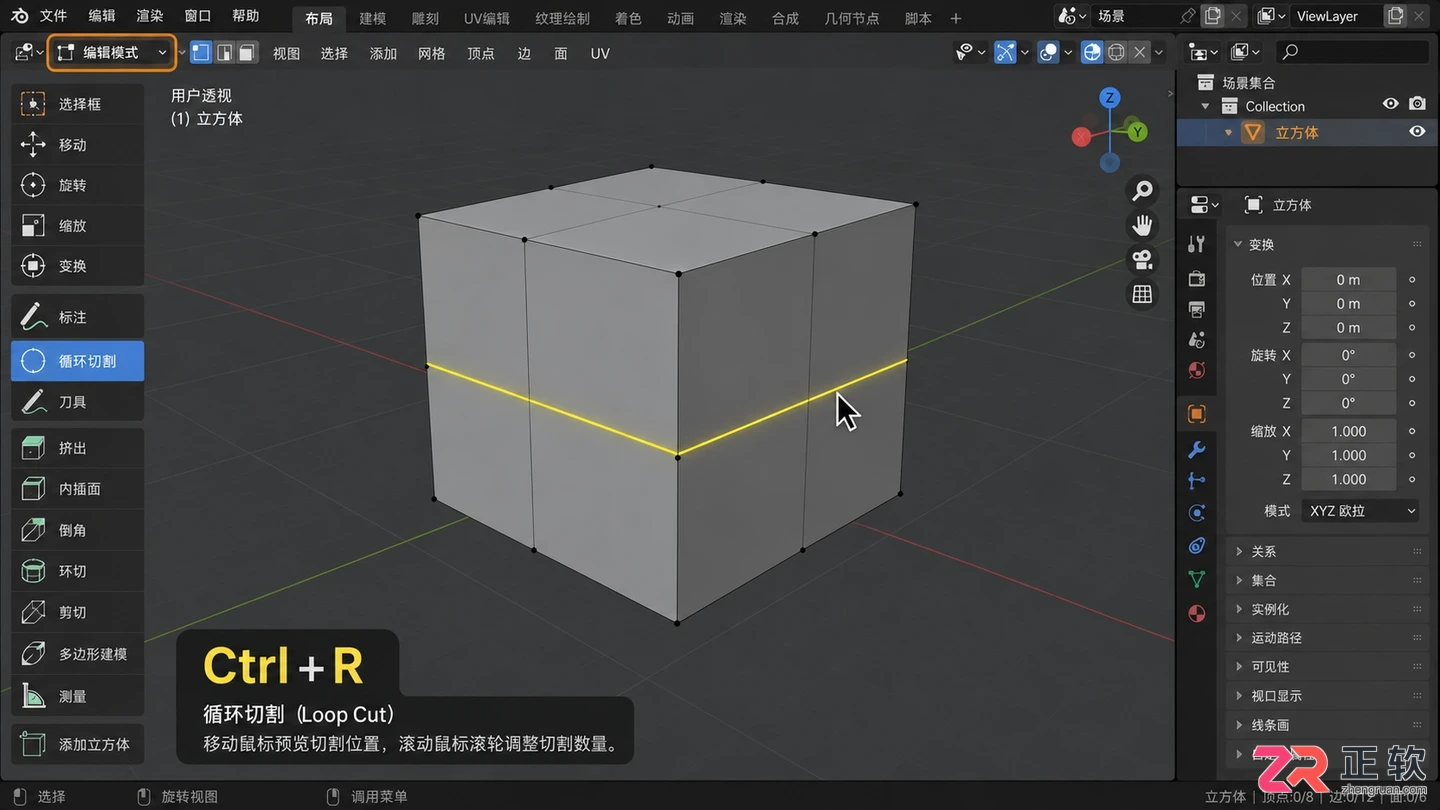Open the 编辑 menu in top bar
Image resolution: width=1440 pixels, height=810 pixels.
pyautogui.click(x=101, y=16)
